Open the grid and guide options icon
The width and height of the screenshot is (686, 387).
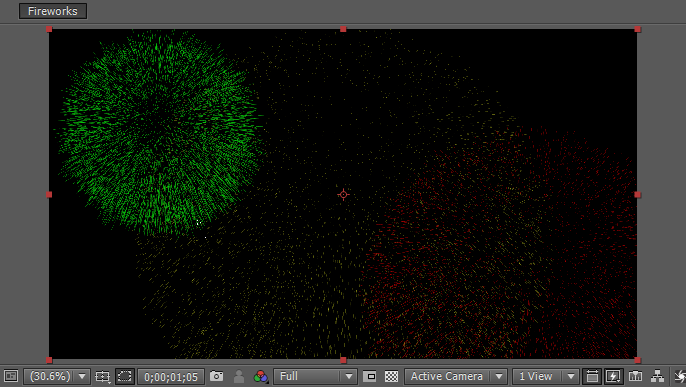click(103, 376)
